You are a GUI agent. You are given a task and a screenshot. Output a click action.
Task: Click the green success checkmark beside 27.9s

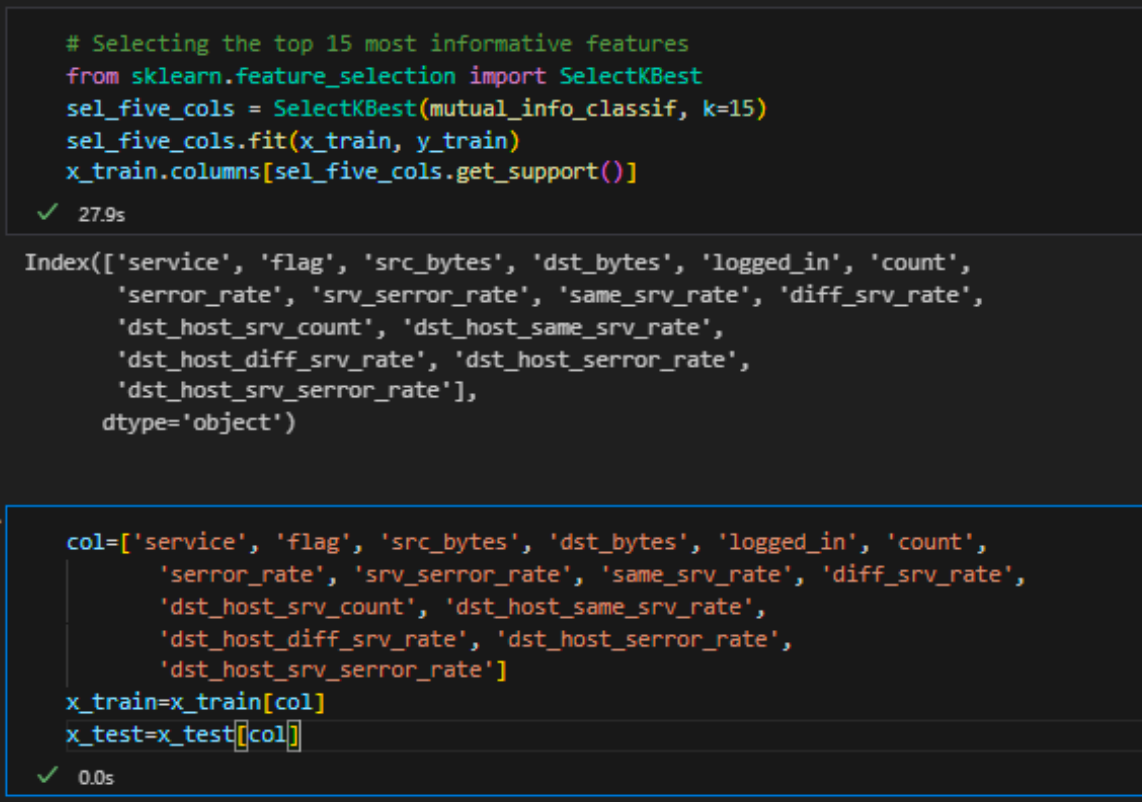click(x=45, y=213)
